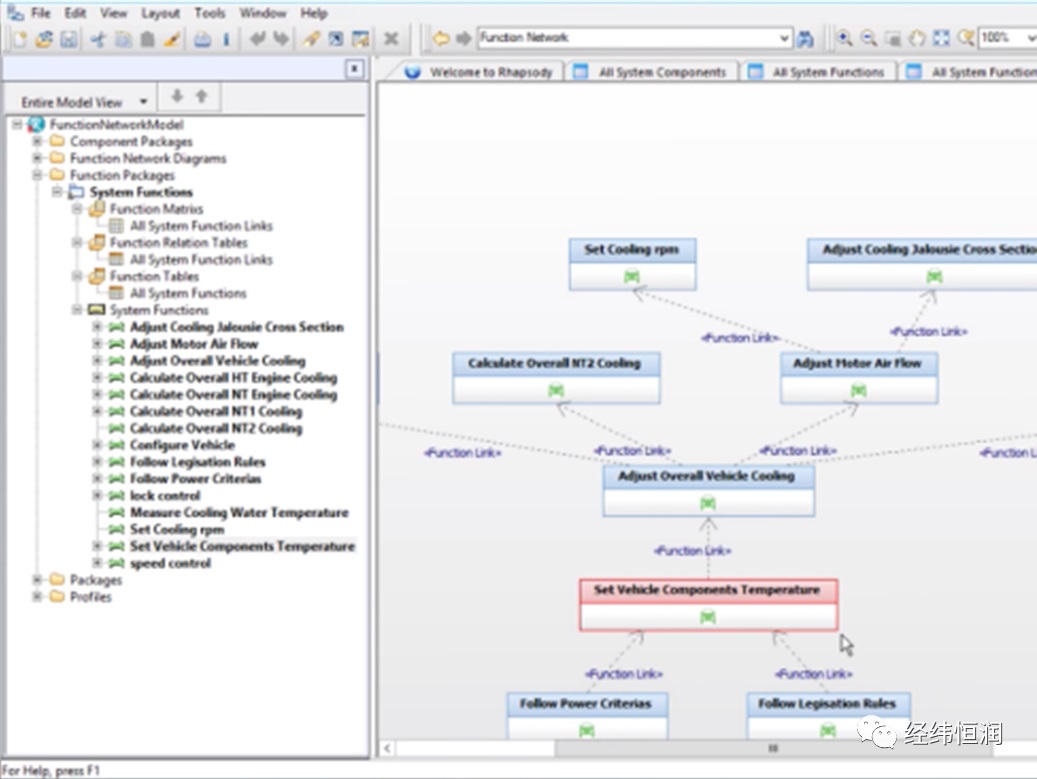Collapse the System Functions package
Image resolution: width=1037 pixels, height=779 pixels.
[x=58, y=192]
